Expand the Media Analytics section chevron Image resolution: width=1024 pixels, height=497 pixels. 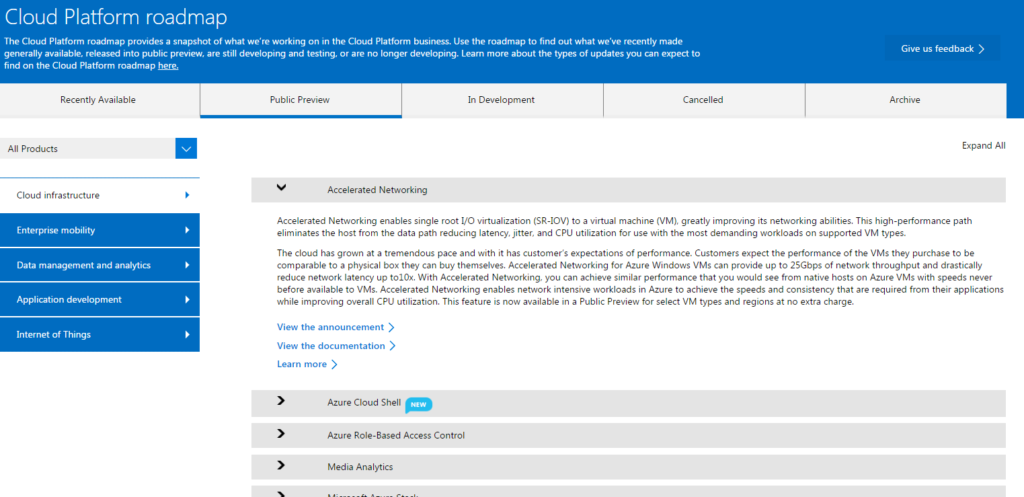pos(281,464)
